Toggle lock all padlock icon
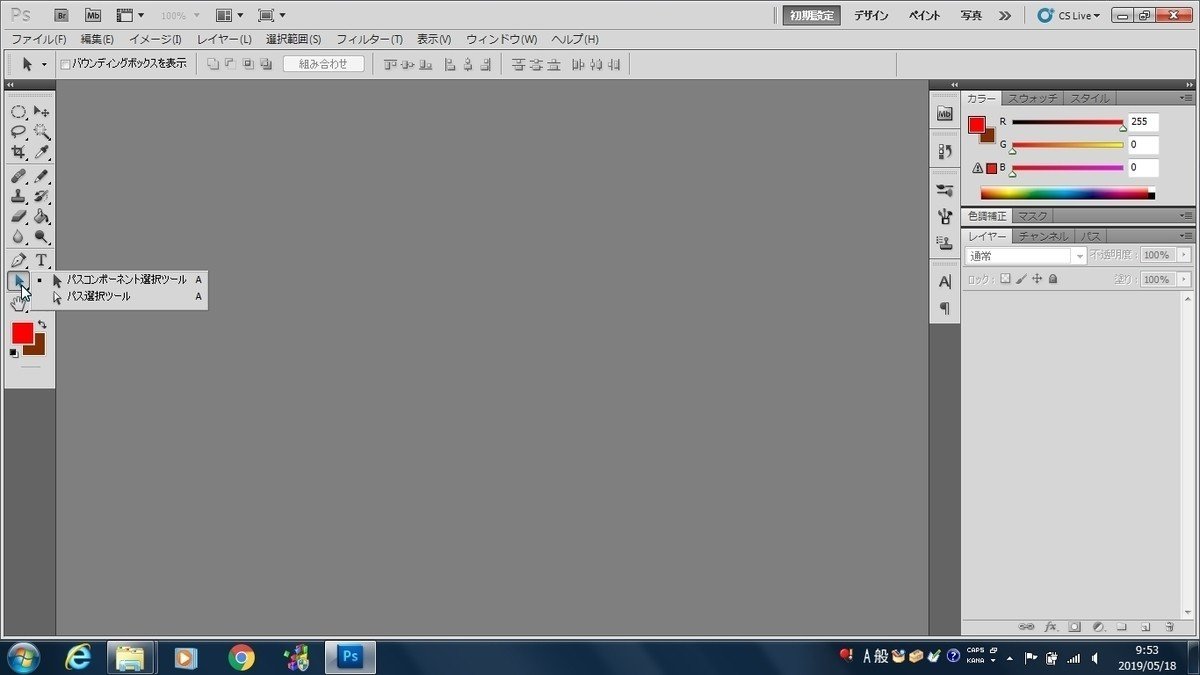This screenshot has height=675, width=1200. [1052, 279]
